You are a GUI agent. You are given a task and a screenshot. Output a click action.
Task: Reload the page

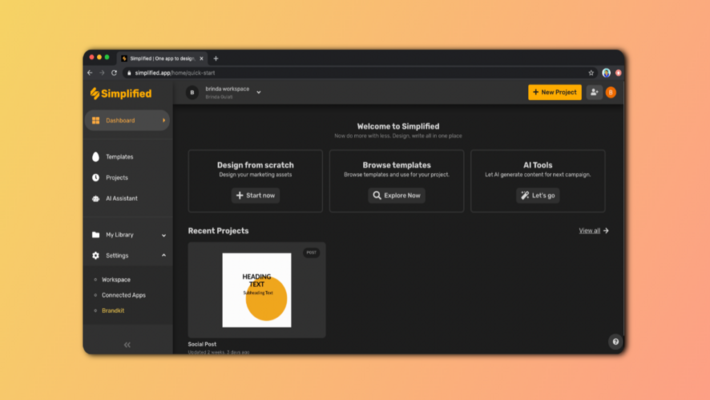(x=114, y=73)
